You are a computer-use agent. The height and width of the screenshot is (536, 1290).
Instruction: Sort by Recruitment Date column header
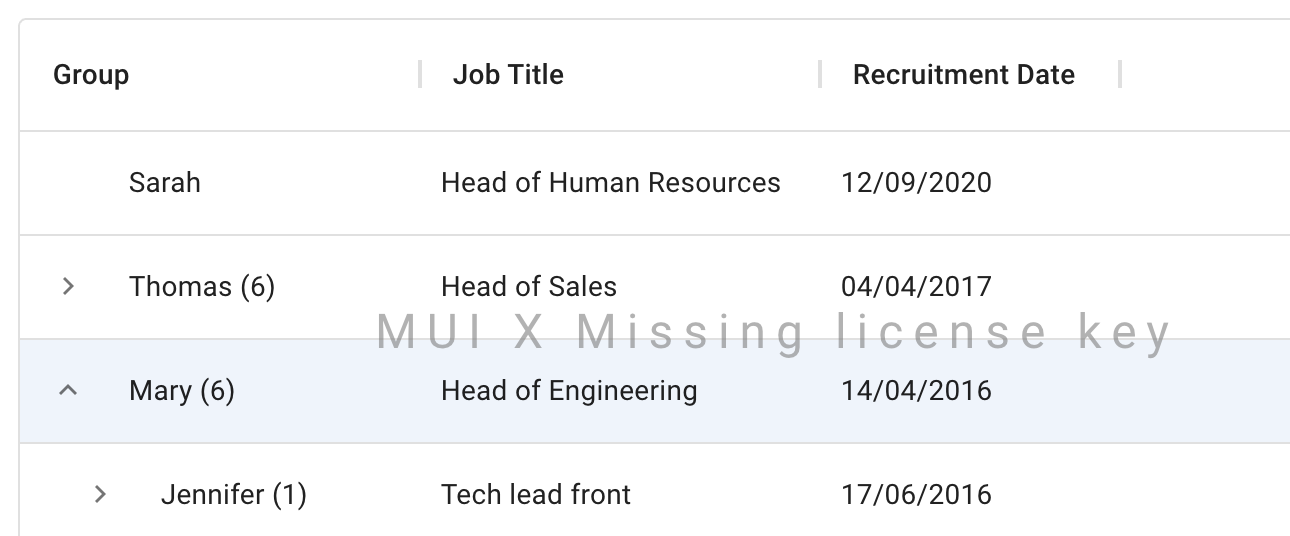[x=963, y=75]
